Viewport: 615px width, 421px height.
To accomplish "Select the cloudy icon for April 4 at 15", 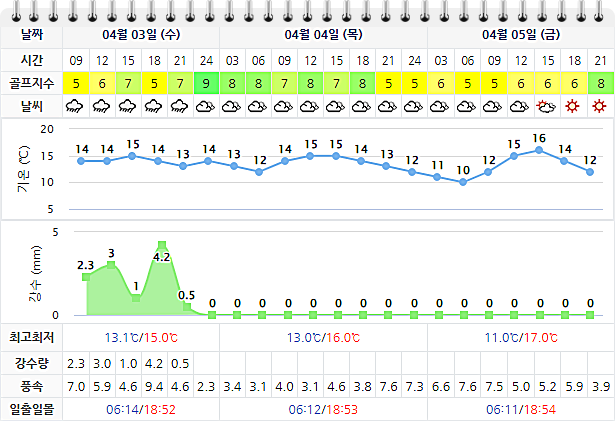I will tap(335, 106).
